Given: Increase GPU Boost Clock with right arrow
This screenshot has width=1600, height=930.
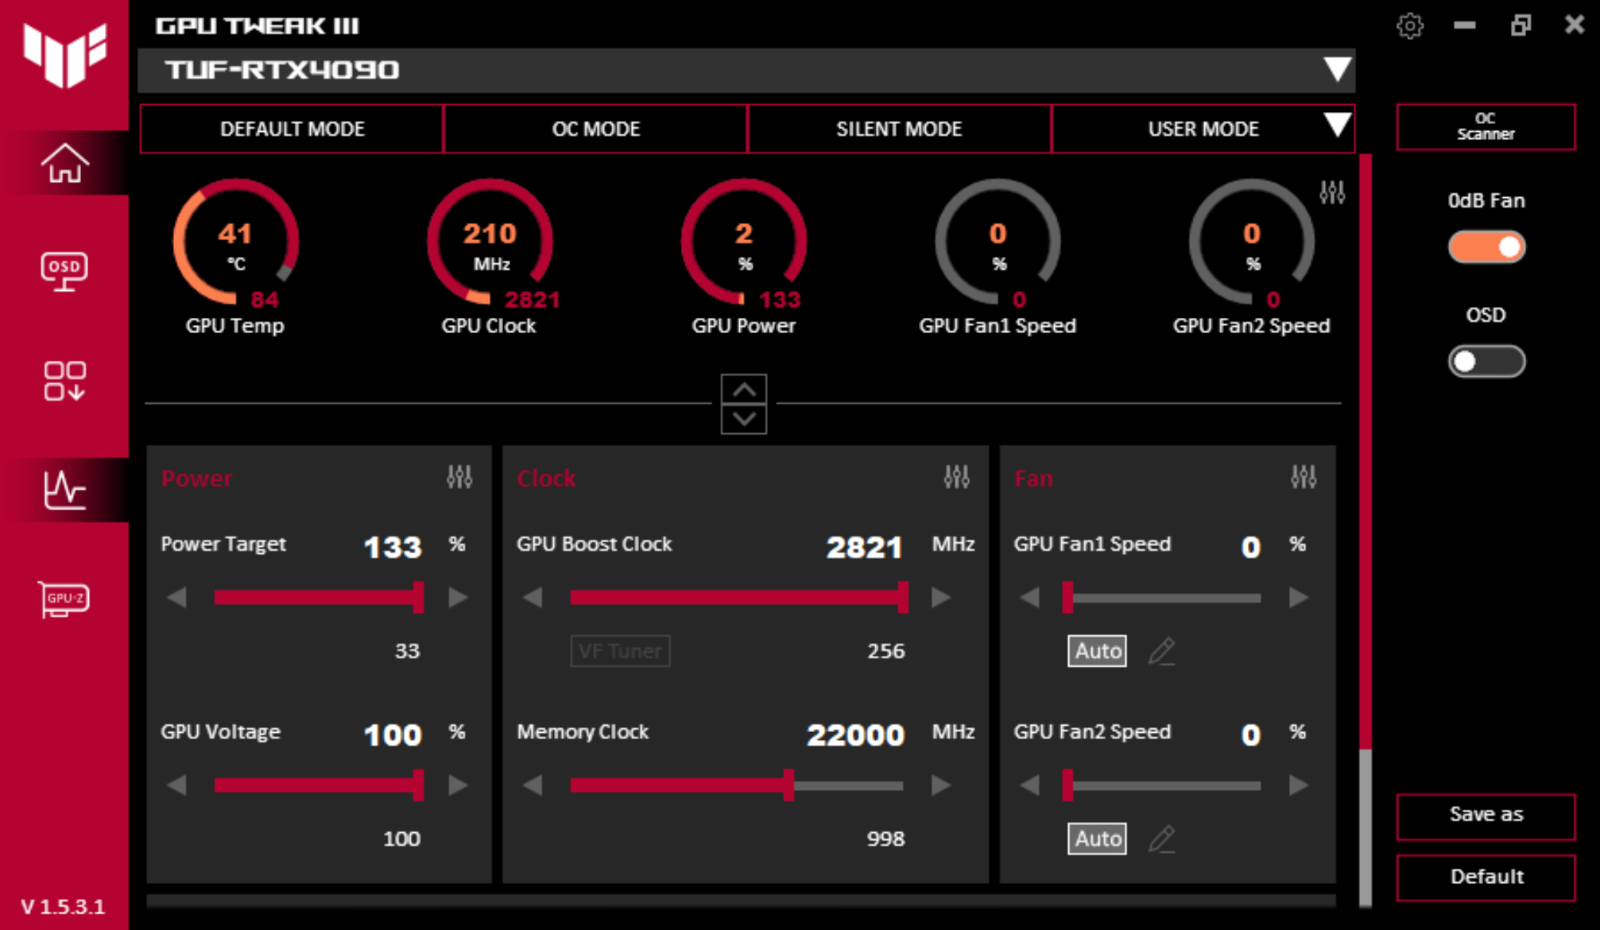Looking at the screenshot, I should click(x=941, y=598).
